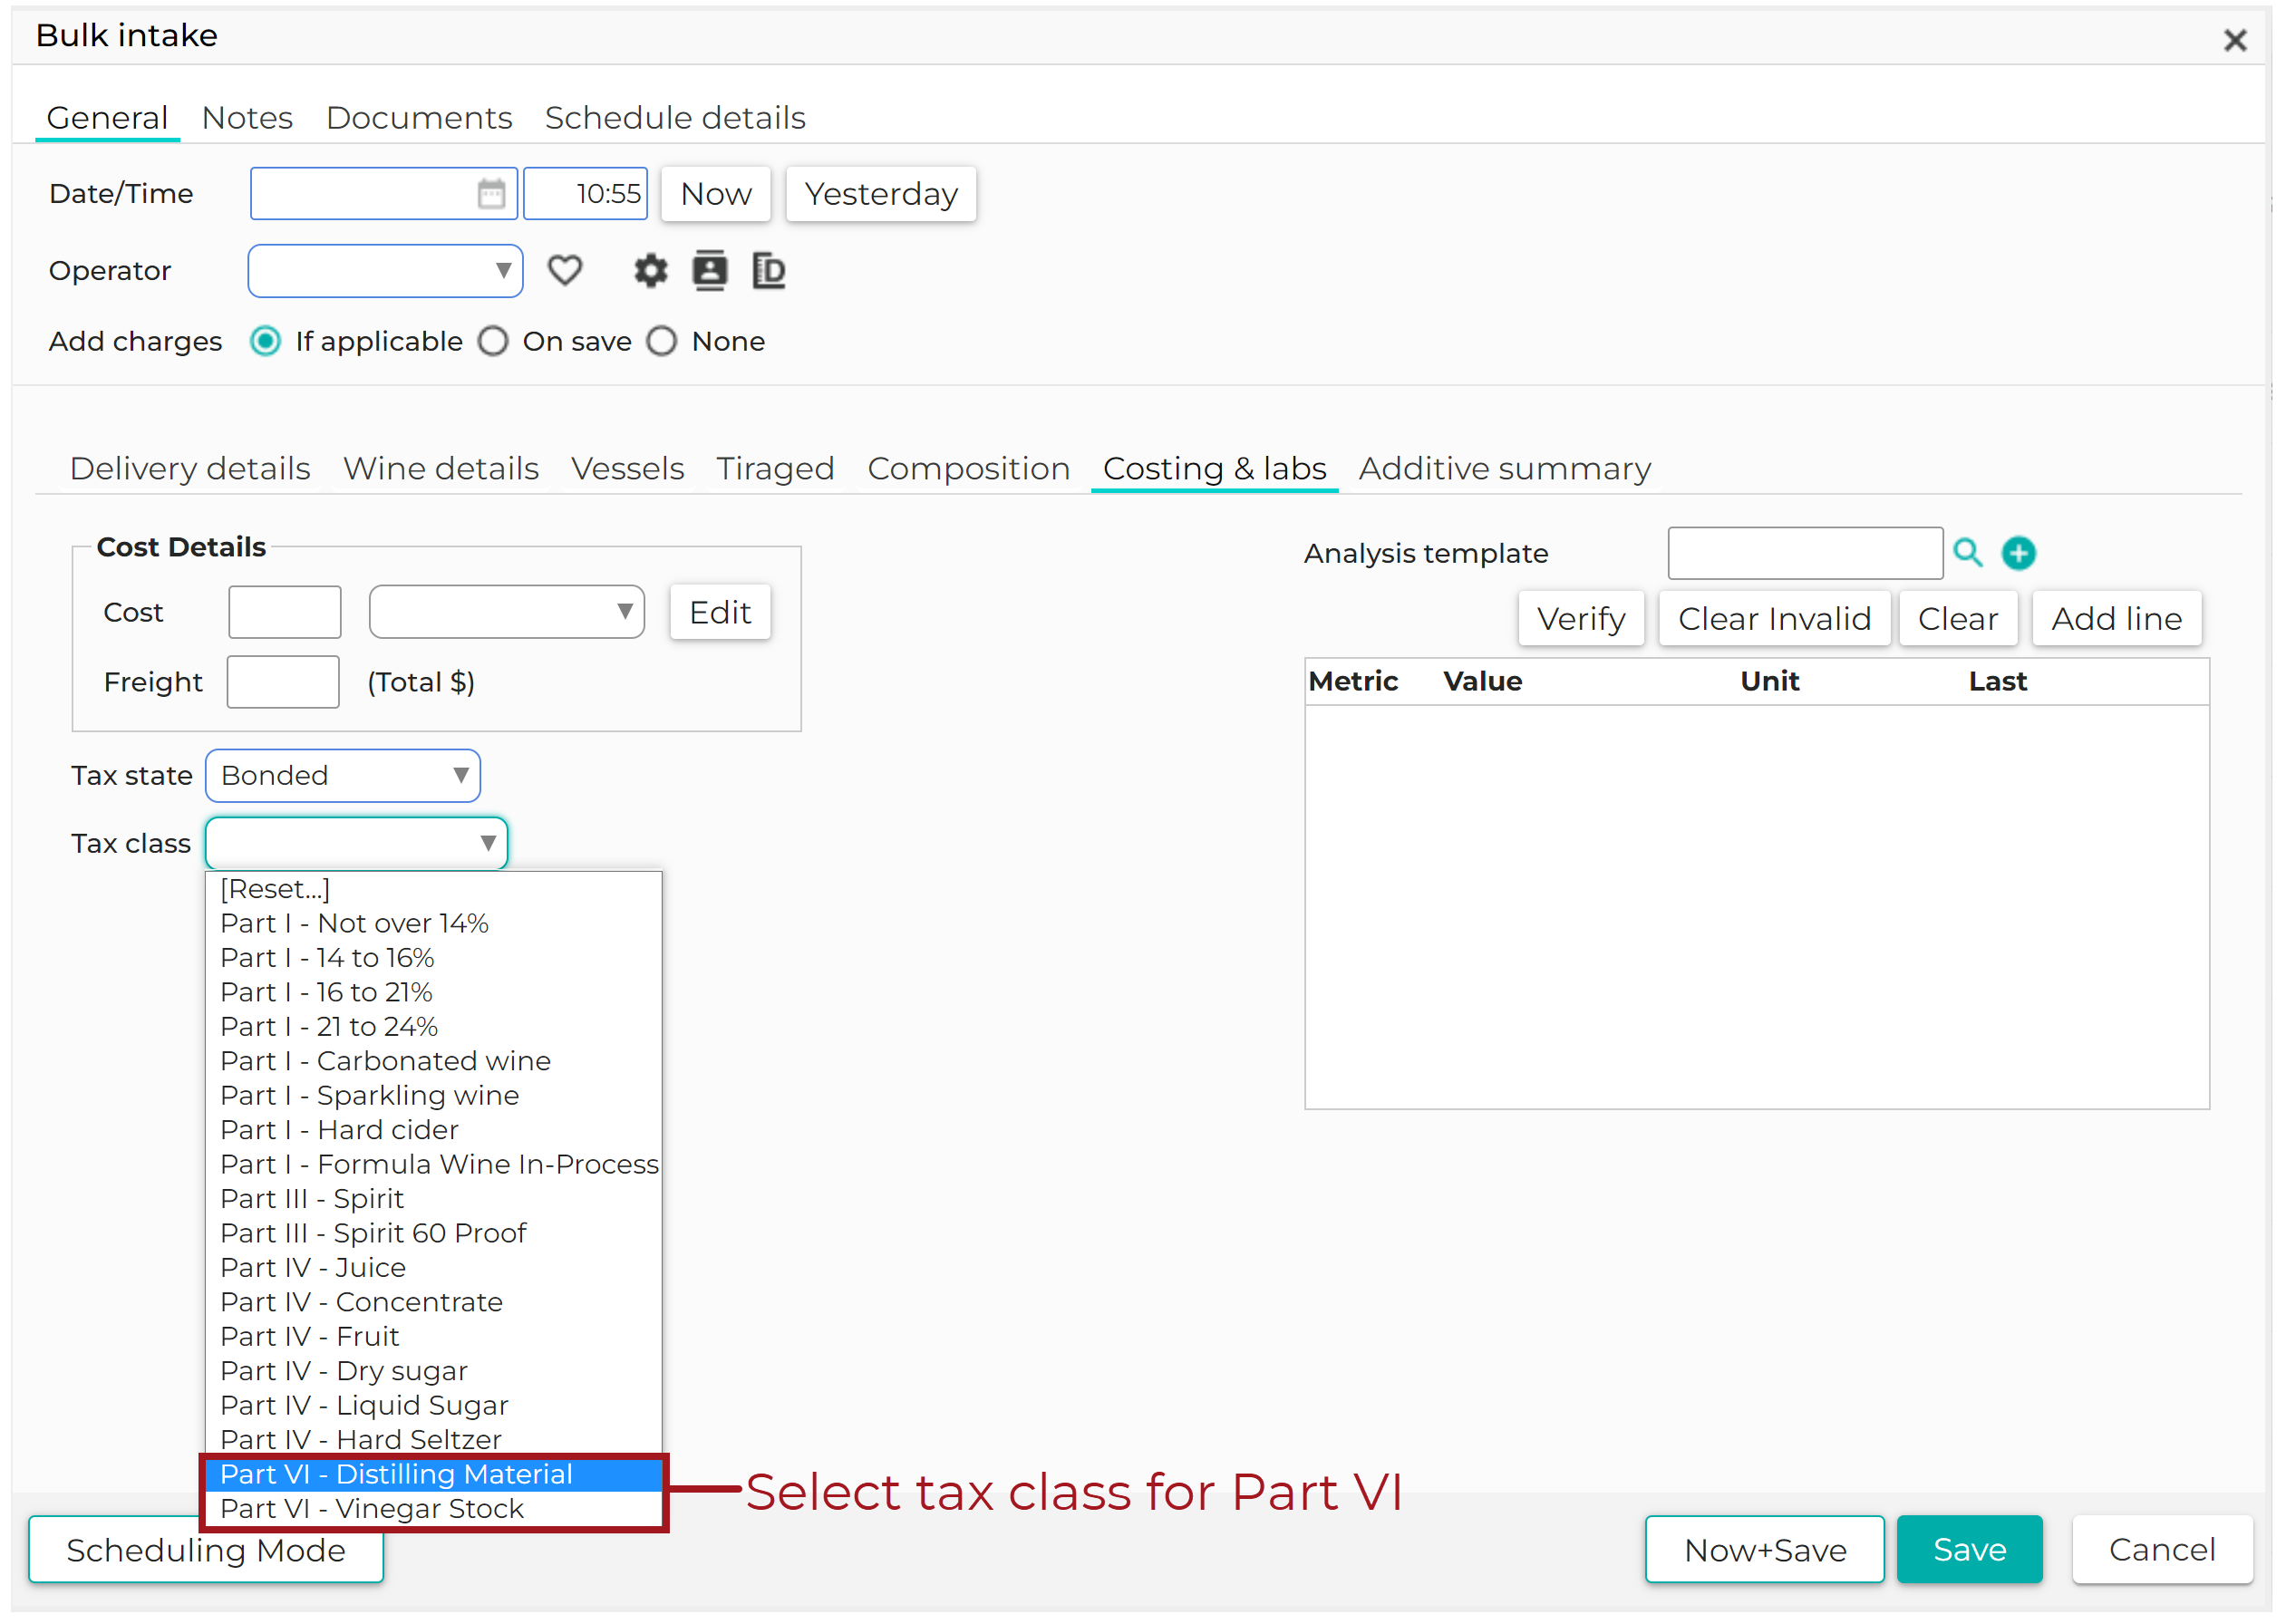This screenshot has height=1624, width=2286.
Task: Click the Now button
Action: point(716,194)
